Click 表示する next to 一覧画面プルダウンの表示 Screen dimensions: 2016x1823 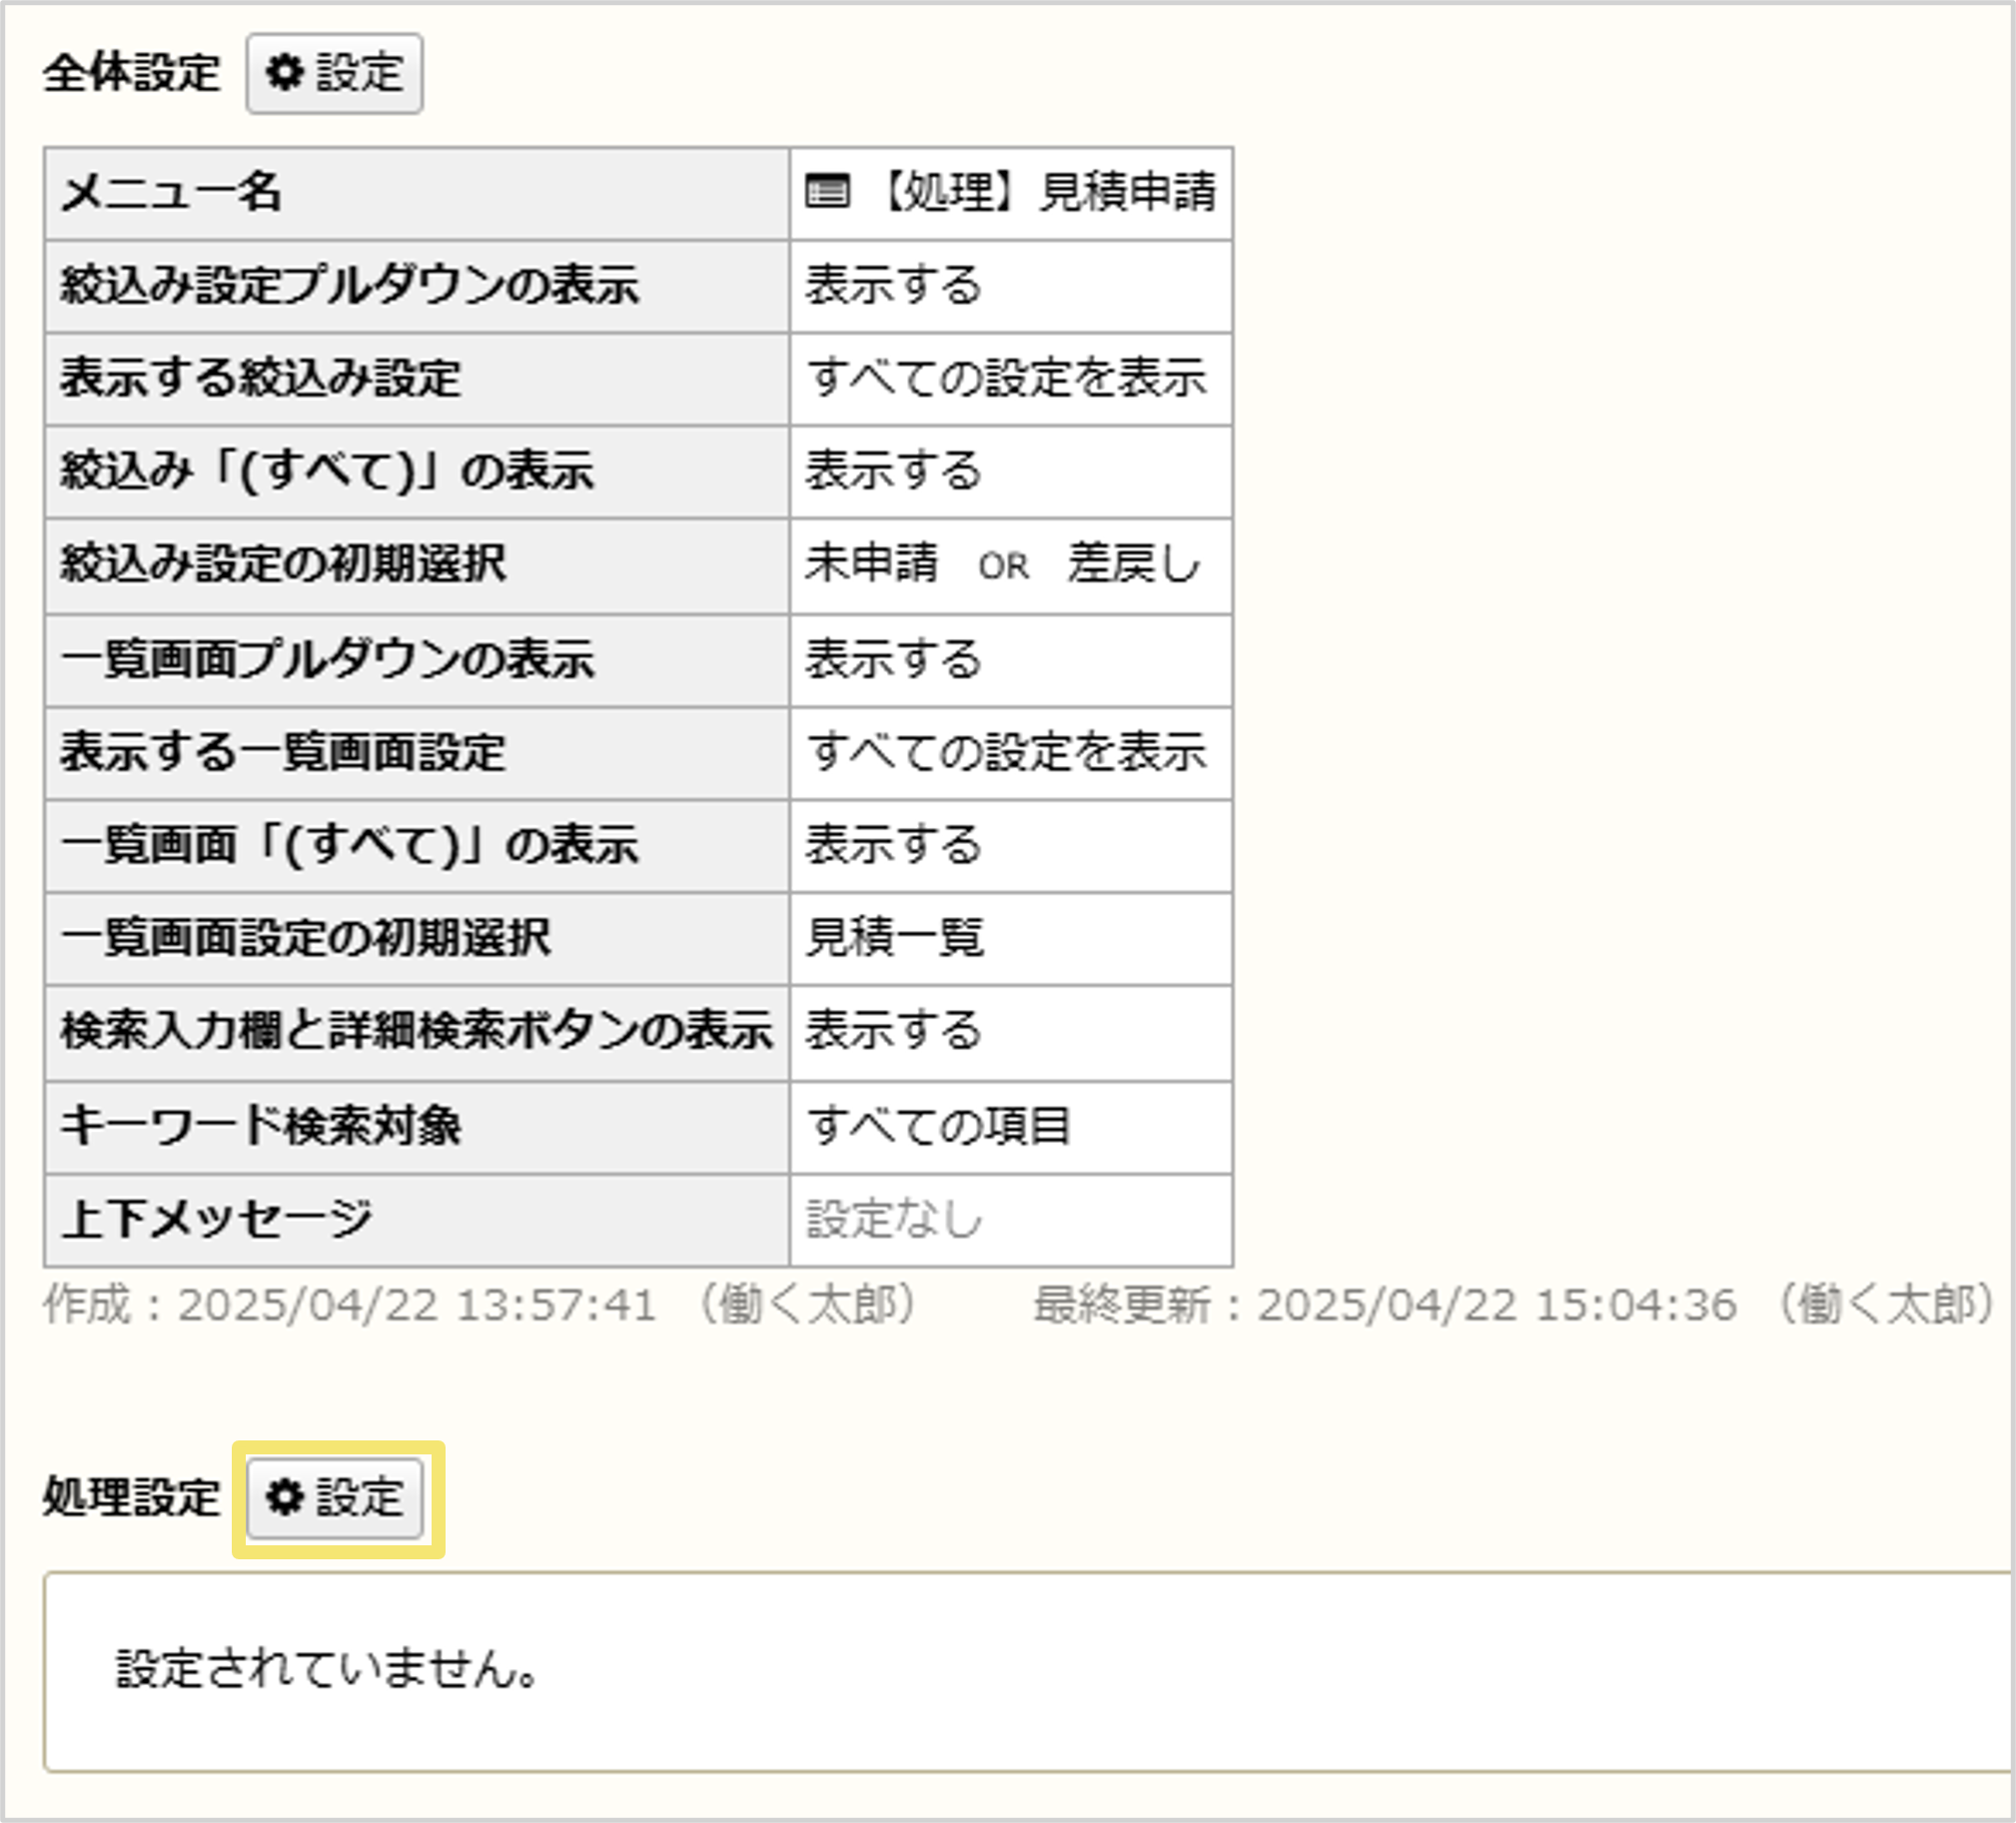[x=893, y=659]
